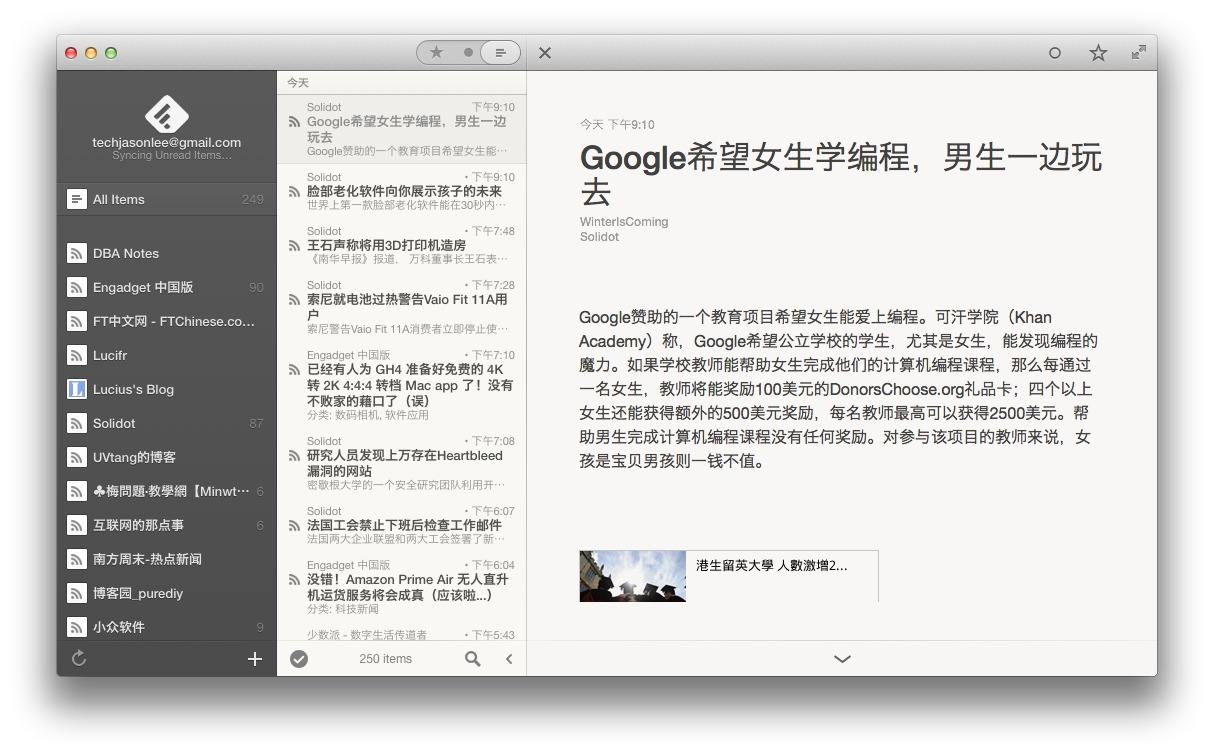Open 小众软件 feed
Screen dimensions: 1214x755
tap(167, 627)
